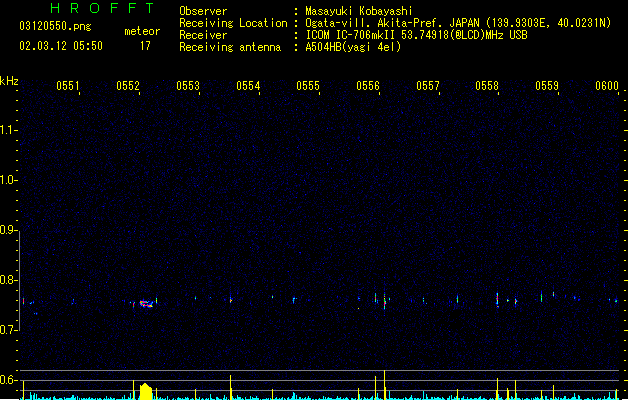Click the 0552 time marker
Image resolution: width=629 pixels, height=400 pixels.
128,86
